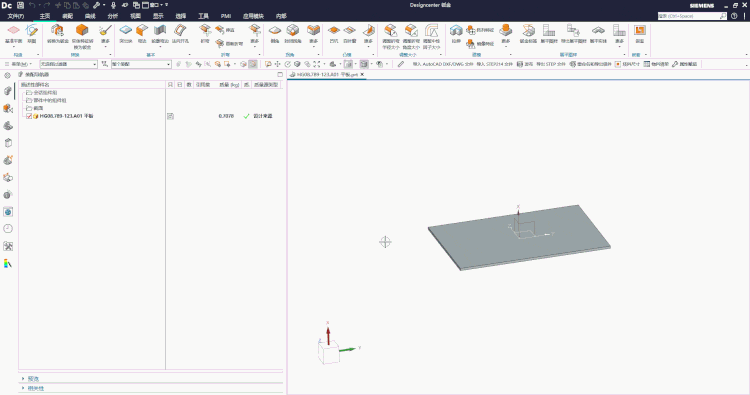Image resolution: width=750 pixels, height=395 pixels.
Task: Click Export STEP file button
Action: click(x=550, y=64)
